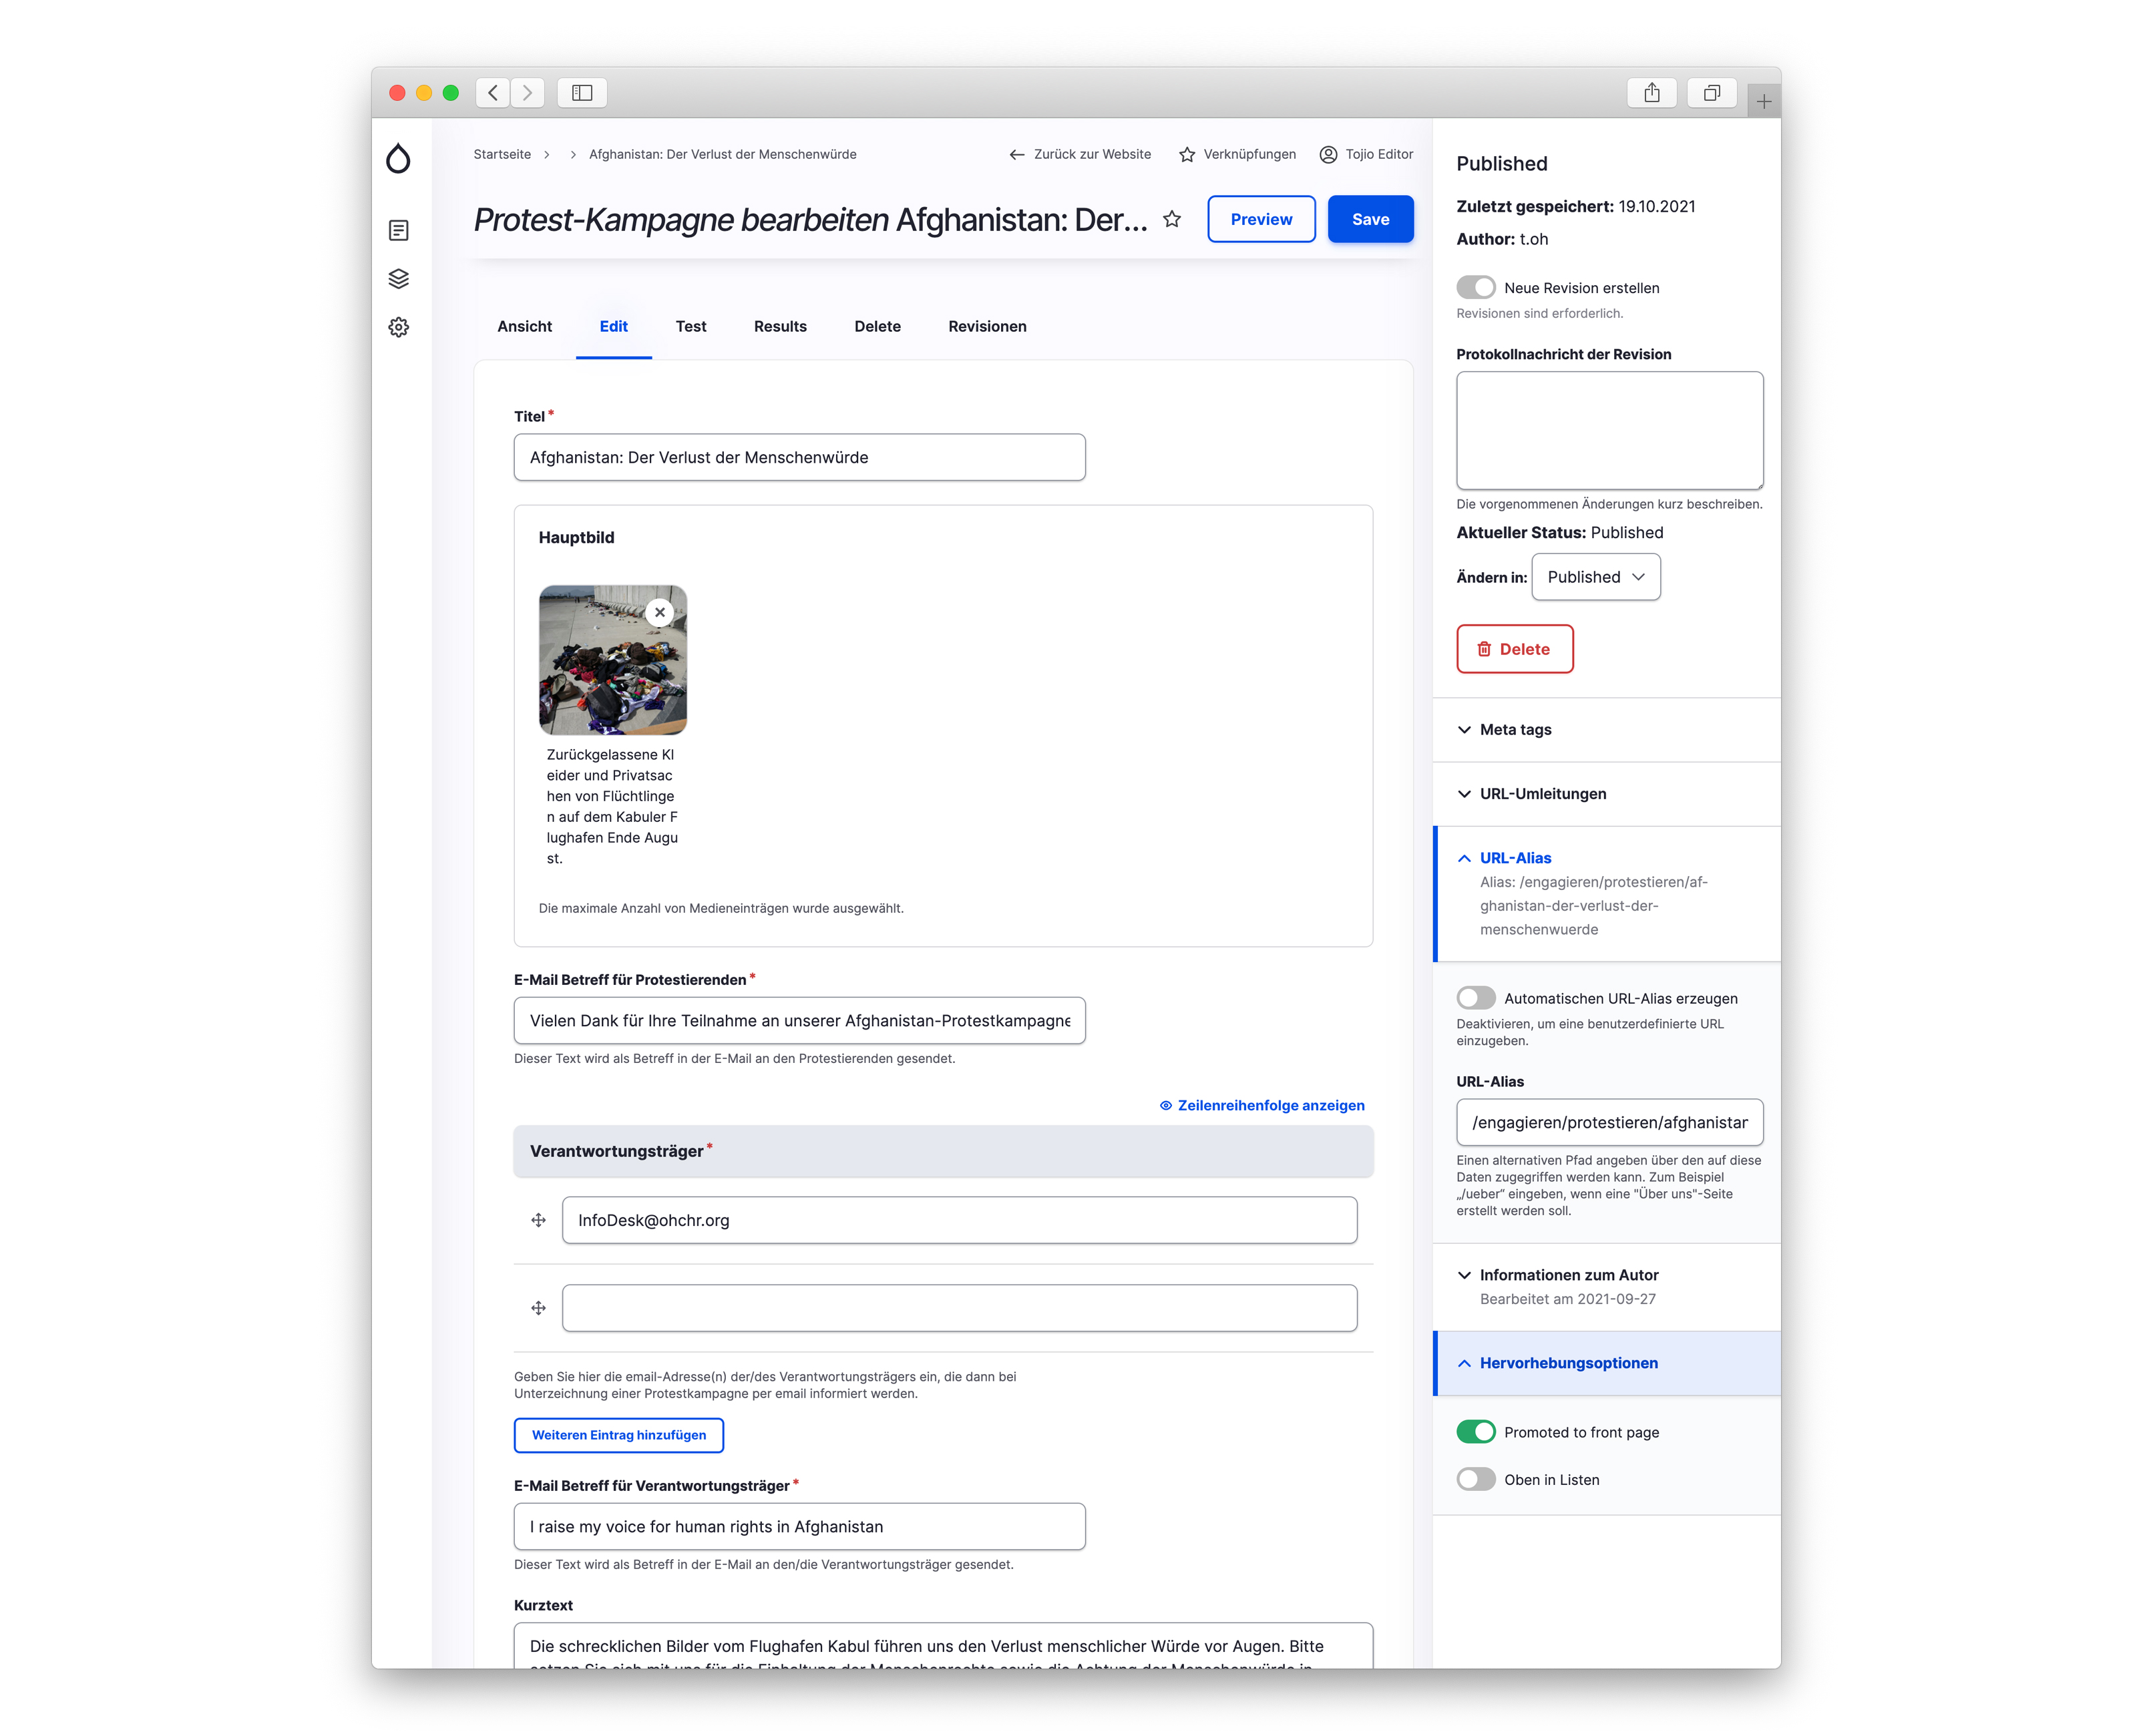
Task: Click the red Delete button in sidebar
Action: (x=1514, y=649)
